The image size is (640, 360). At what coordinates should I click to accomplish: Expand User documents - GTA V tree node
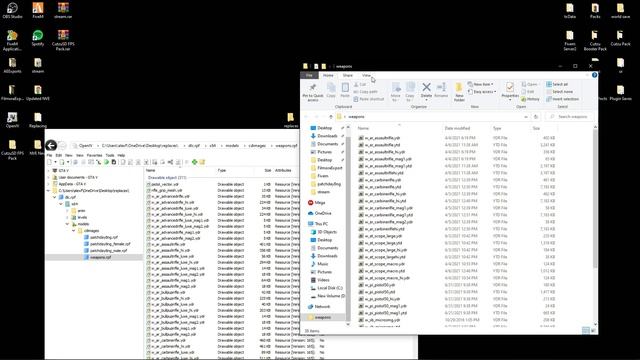click(49, 177)
